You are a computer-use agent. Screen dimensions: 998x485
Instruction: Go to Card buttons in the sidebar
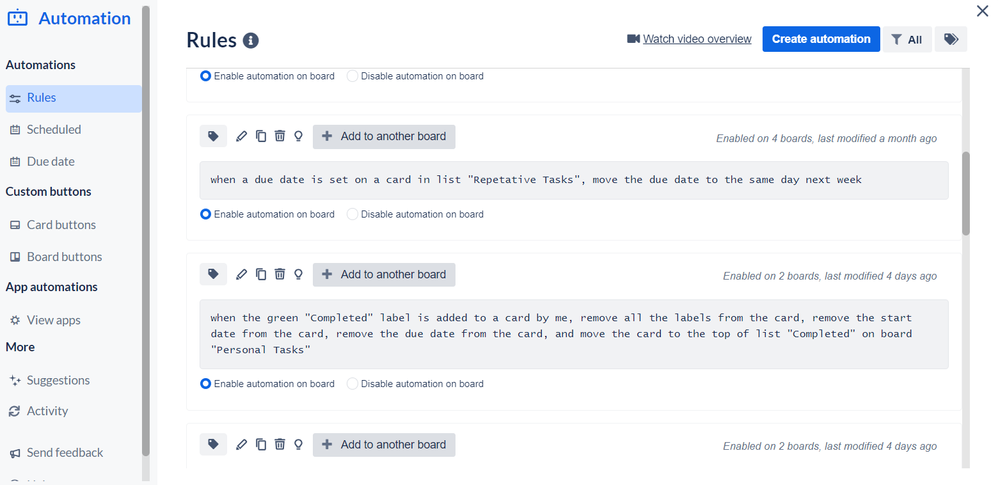point(61,225)
